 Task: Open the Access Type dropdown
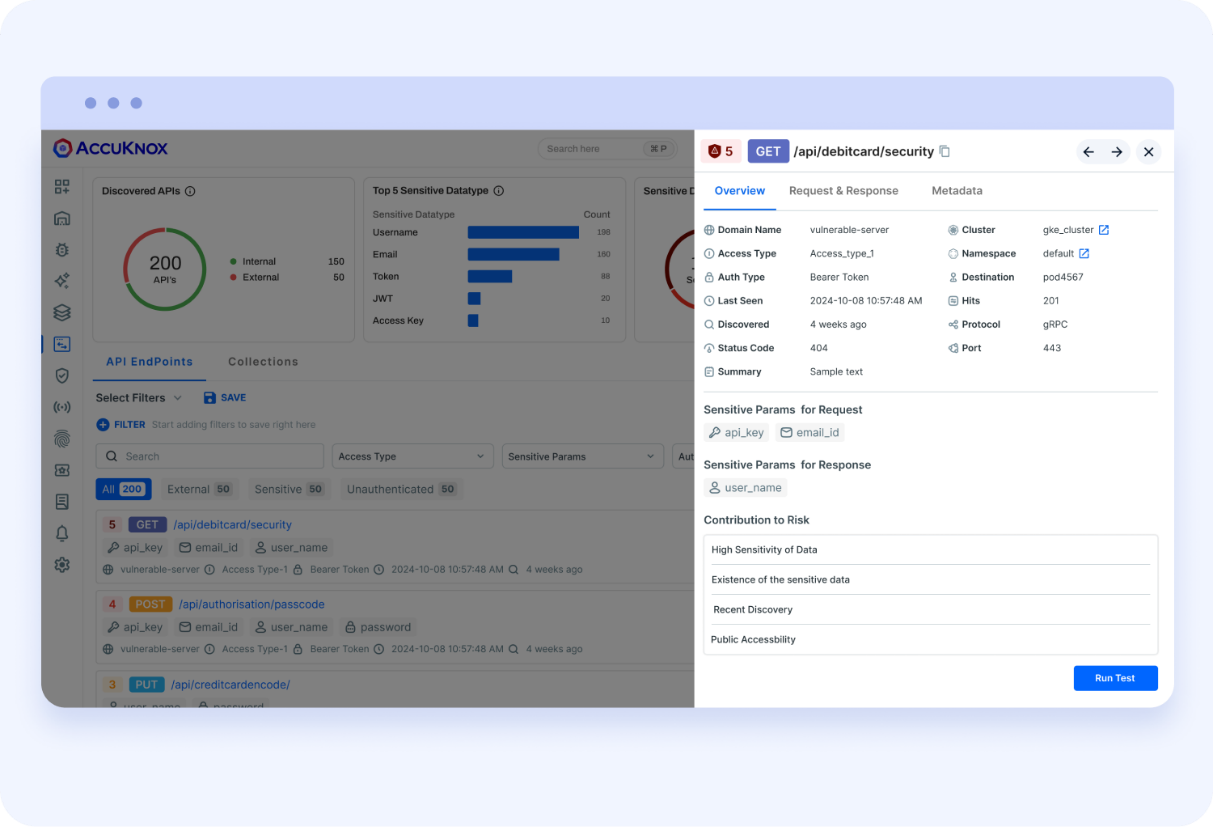click(x=412, y=456)
